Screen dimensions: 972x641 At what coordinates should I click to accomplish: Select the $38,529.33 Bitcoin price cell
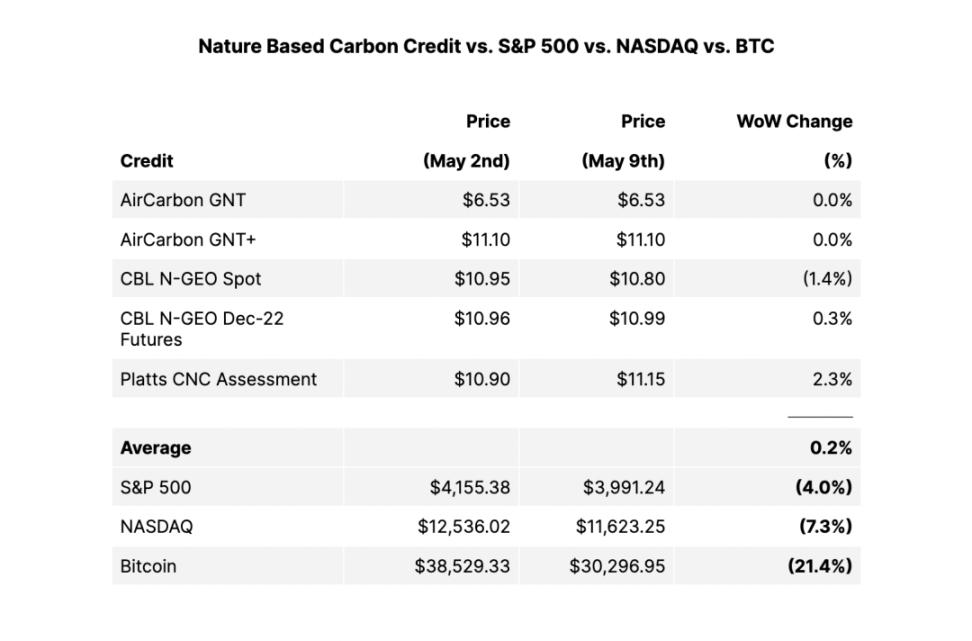click(x=462, y=566)
